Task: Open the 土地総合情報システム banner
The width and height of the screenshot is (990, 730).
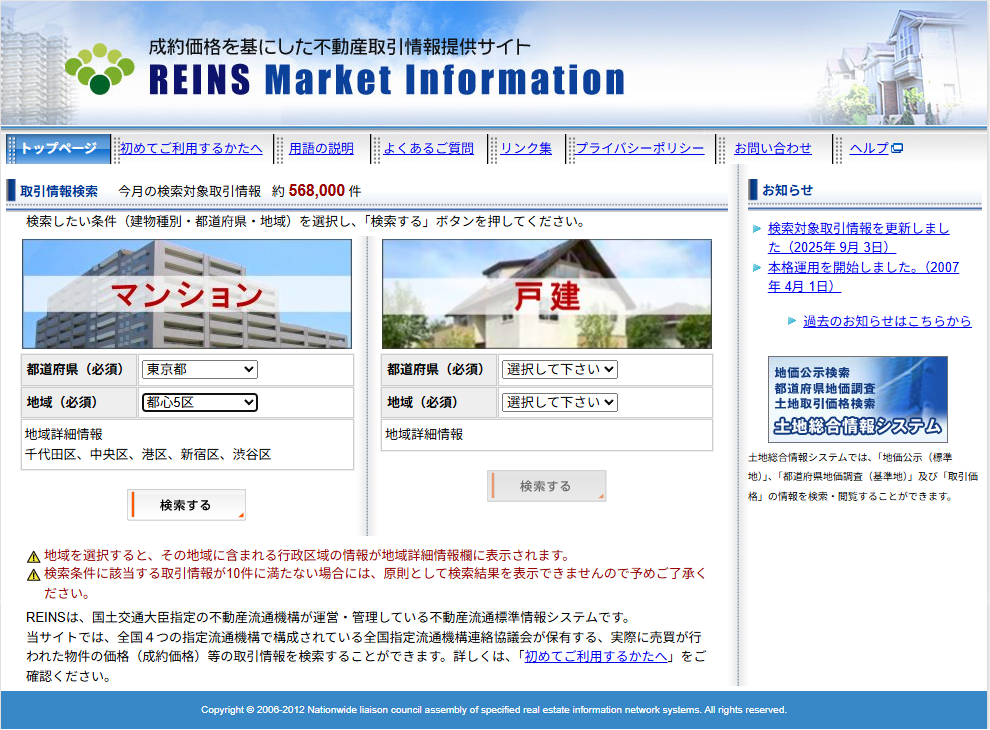Action: (x=857, y=399)
